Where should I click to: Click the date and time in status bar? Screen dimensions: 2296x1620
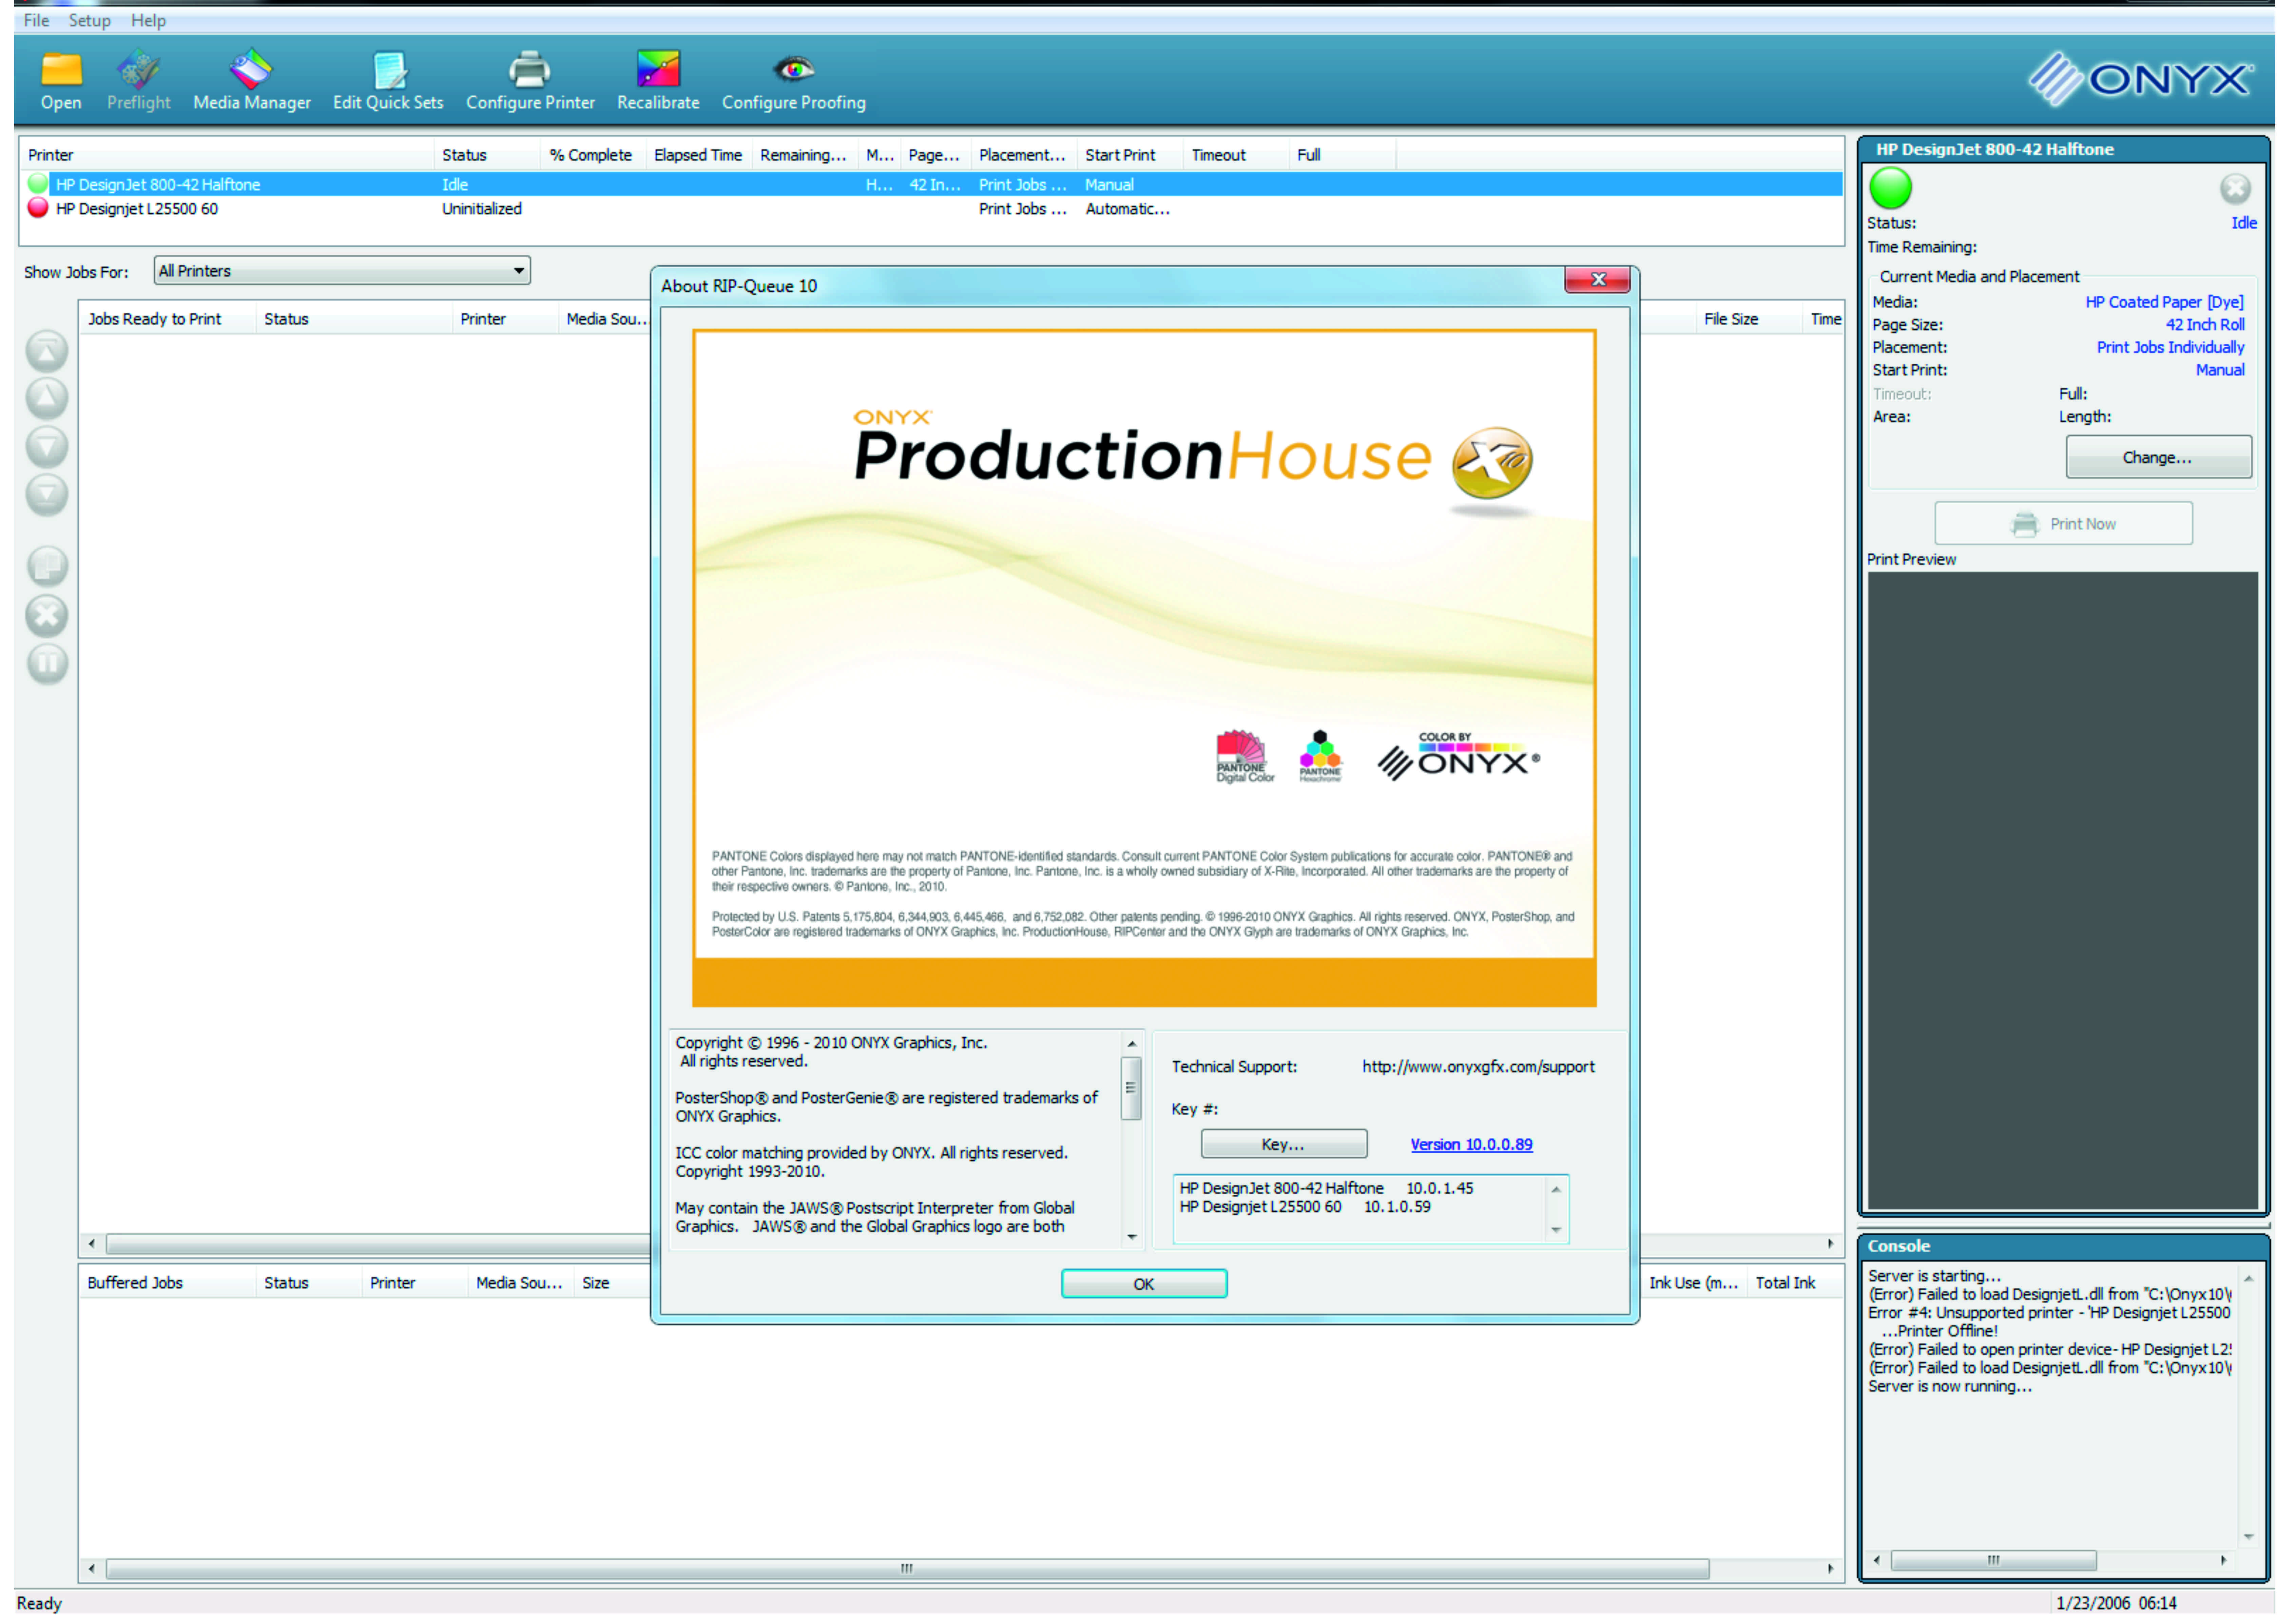point(2116,1603)
